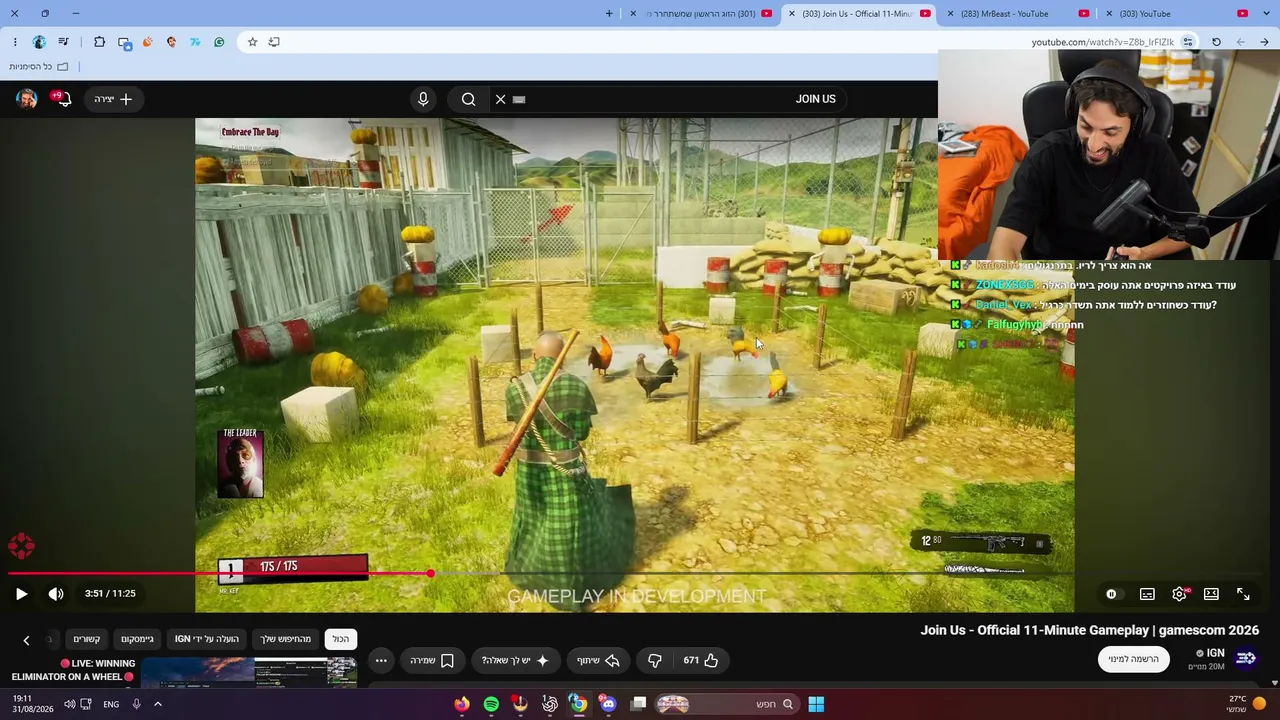Open the taskbar volume control

[x=69, y=704]
